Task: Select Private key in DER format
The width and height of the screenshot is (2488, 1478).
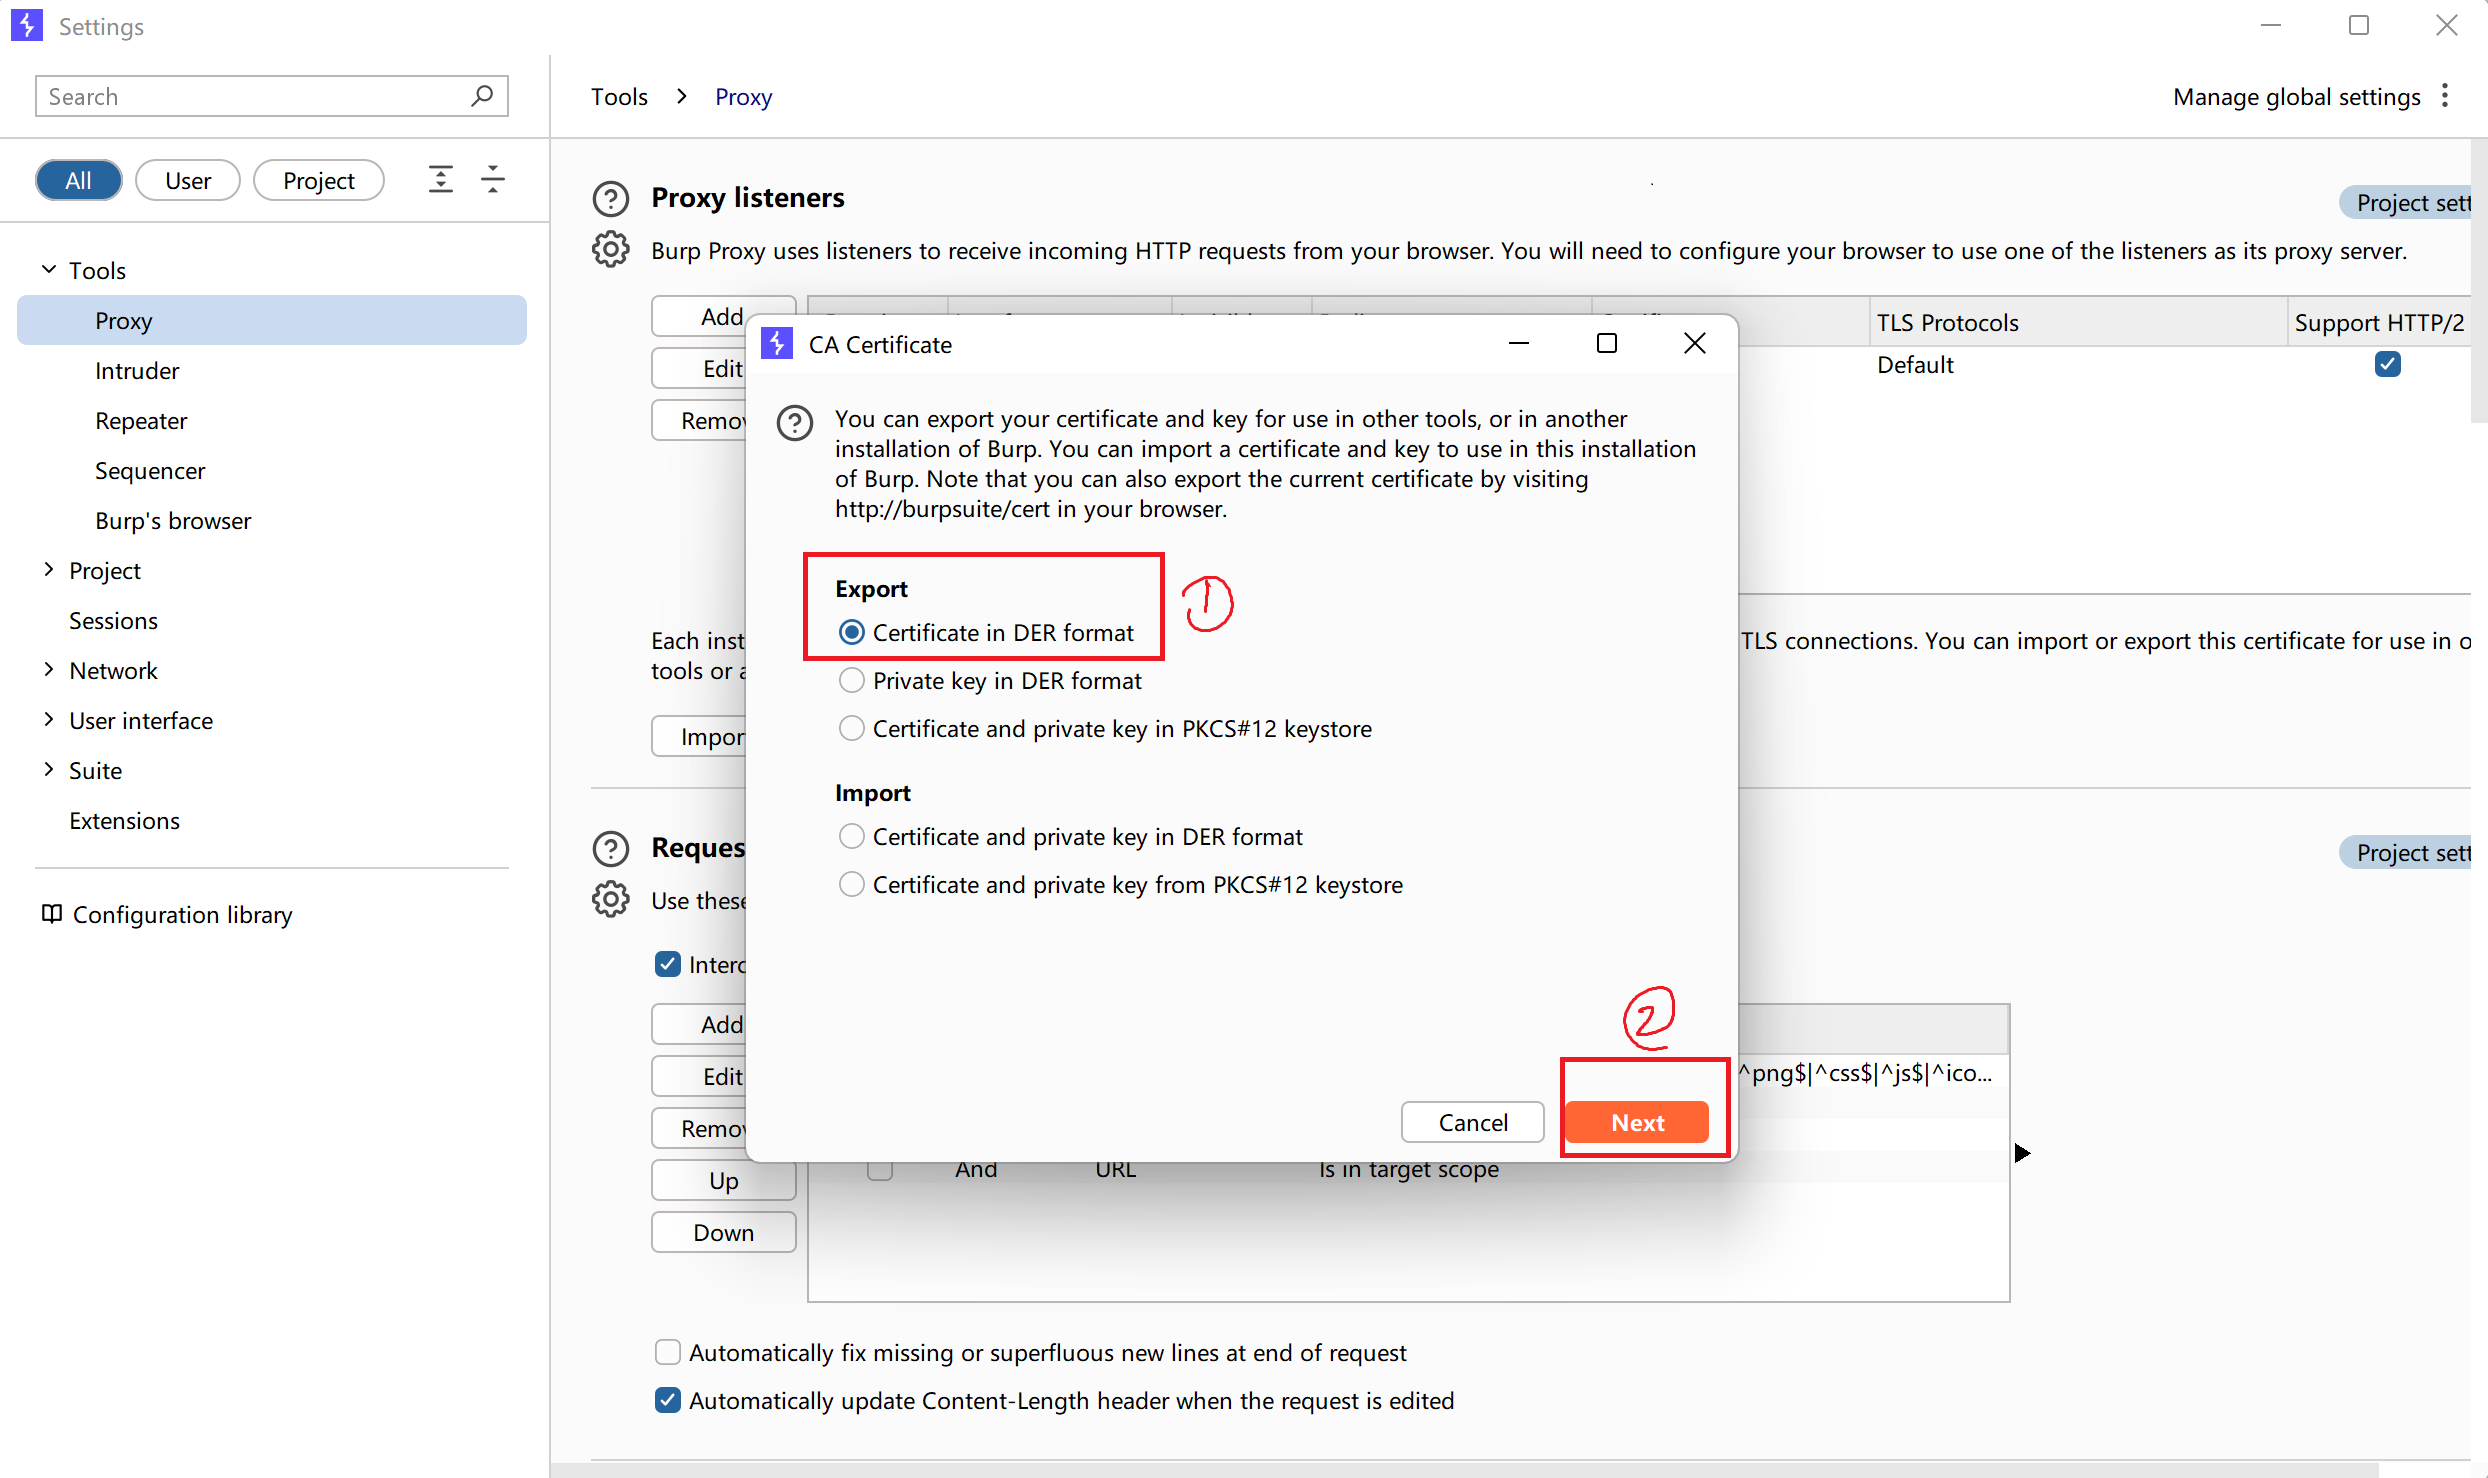Action: point(852,681)
